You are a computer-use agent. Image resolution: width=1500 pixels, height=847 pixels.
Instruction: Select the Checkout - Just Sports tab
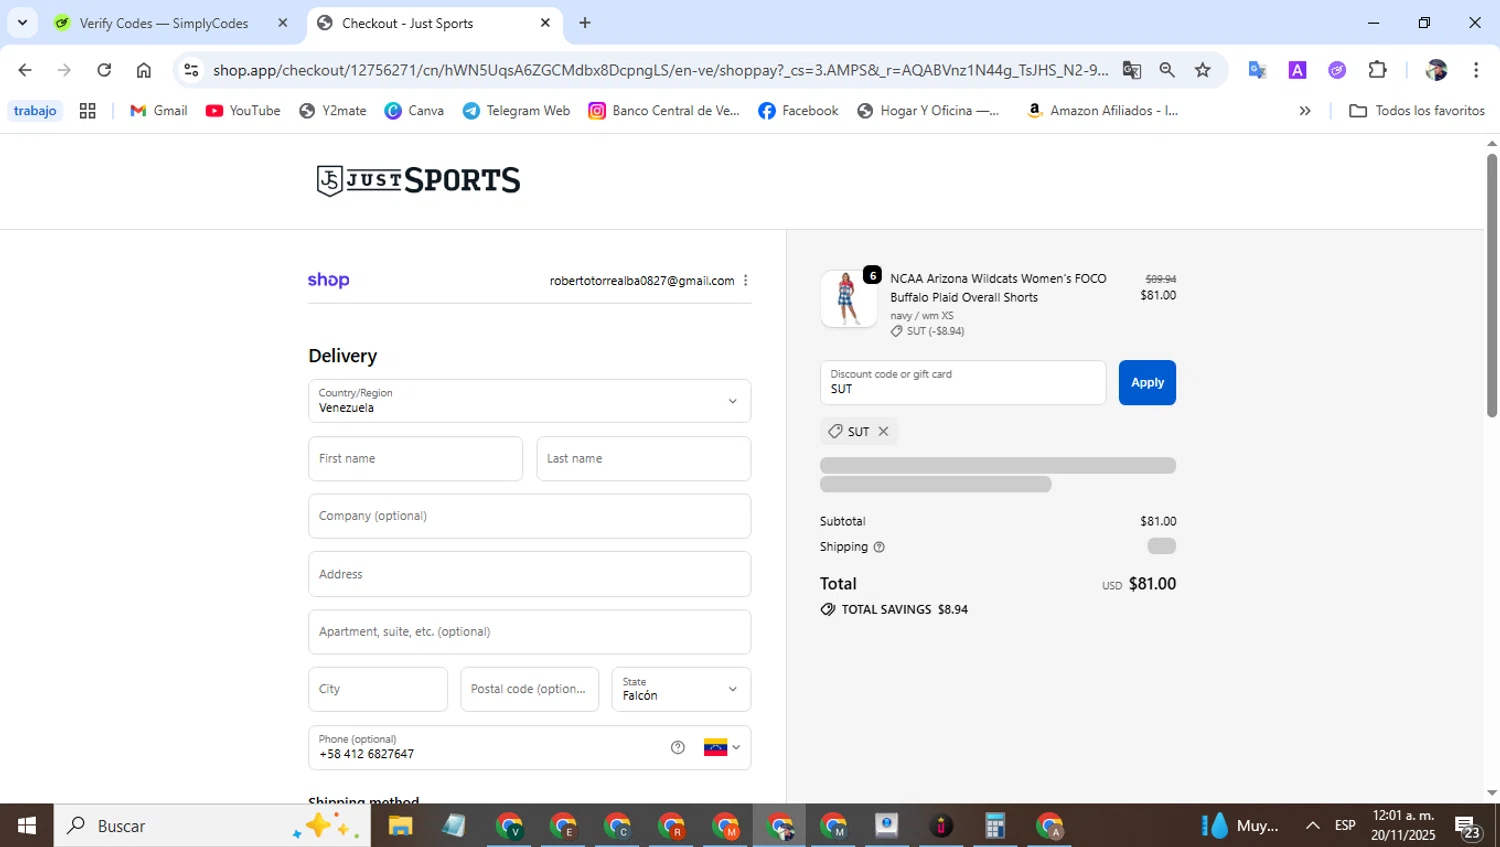[x=408, y=23]
